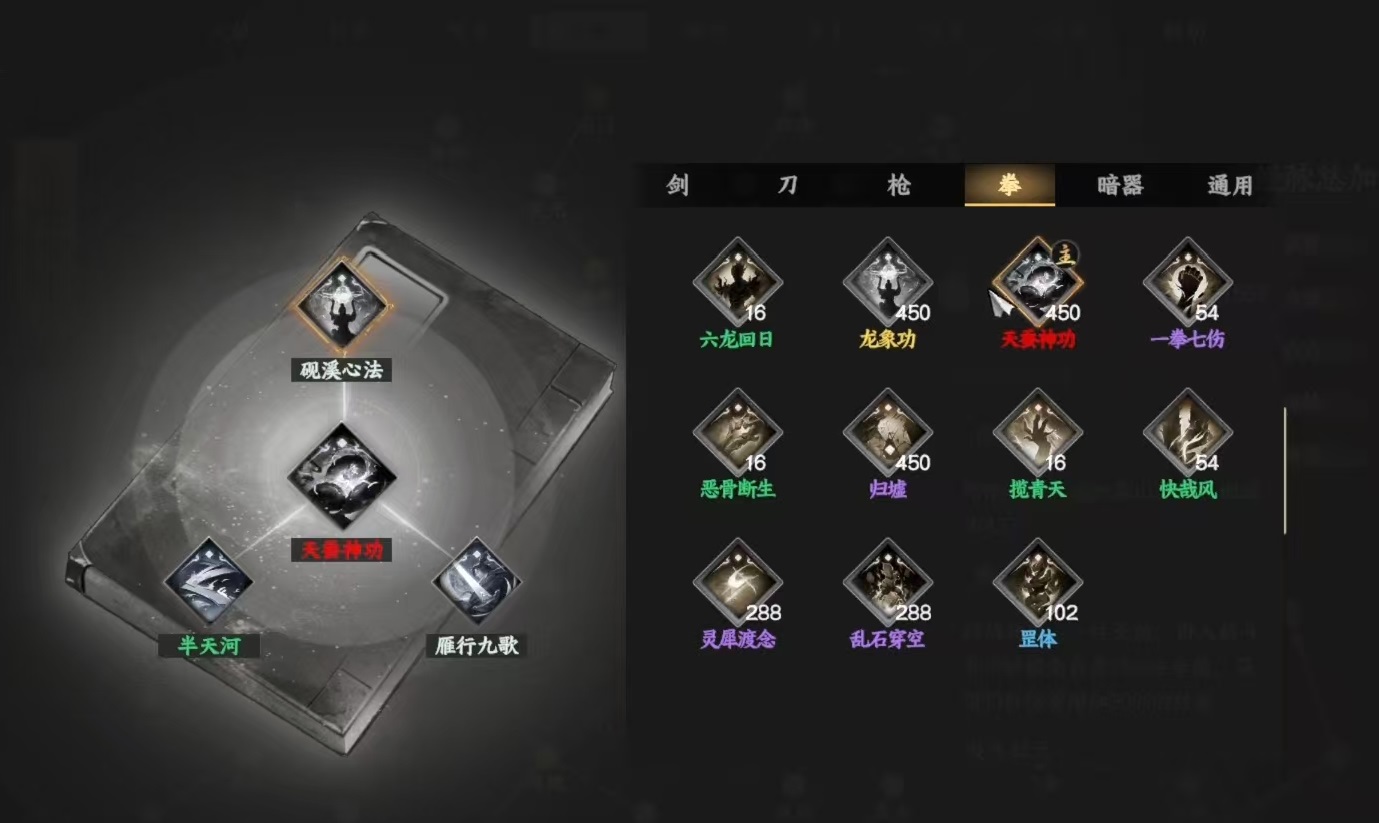
Task: Choose the 龙象功 skill icon
Action: [x=887, y=282]
